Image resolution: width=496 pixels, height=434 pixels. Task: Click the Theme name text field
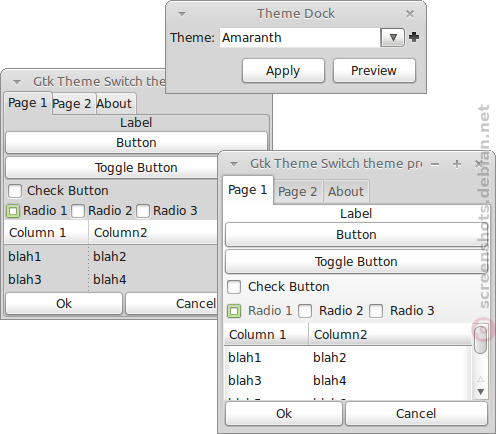click(300, 37)
